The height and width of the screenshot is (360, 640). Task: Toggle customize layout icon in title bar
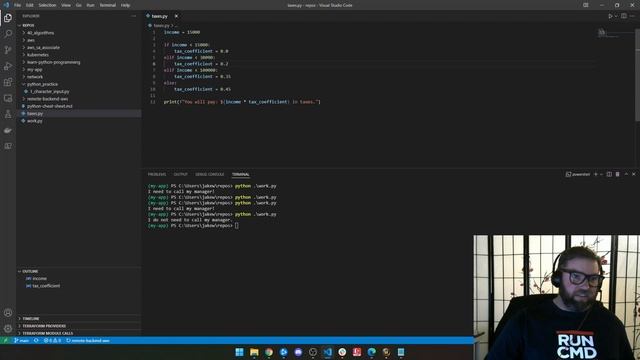(x=586, y=5)
